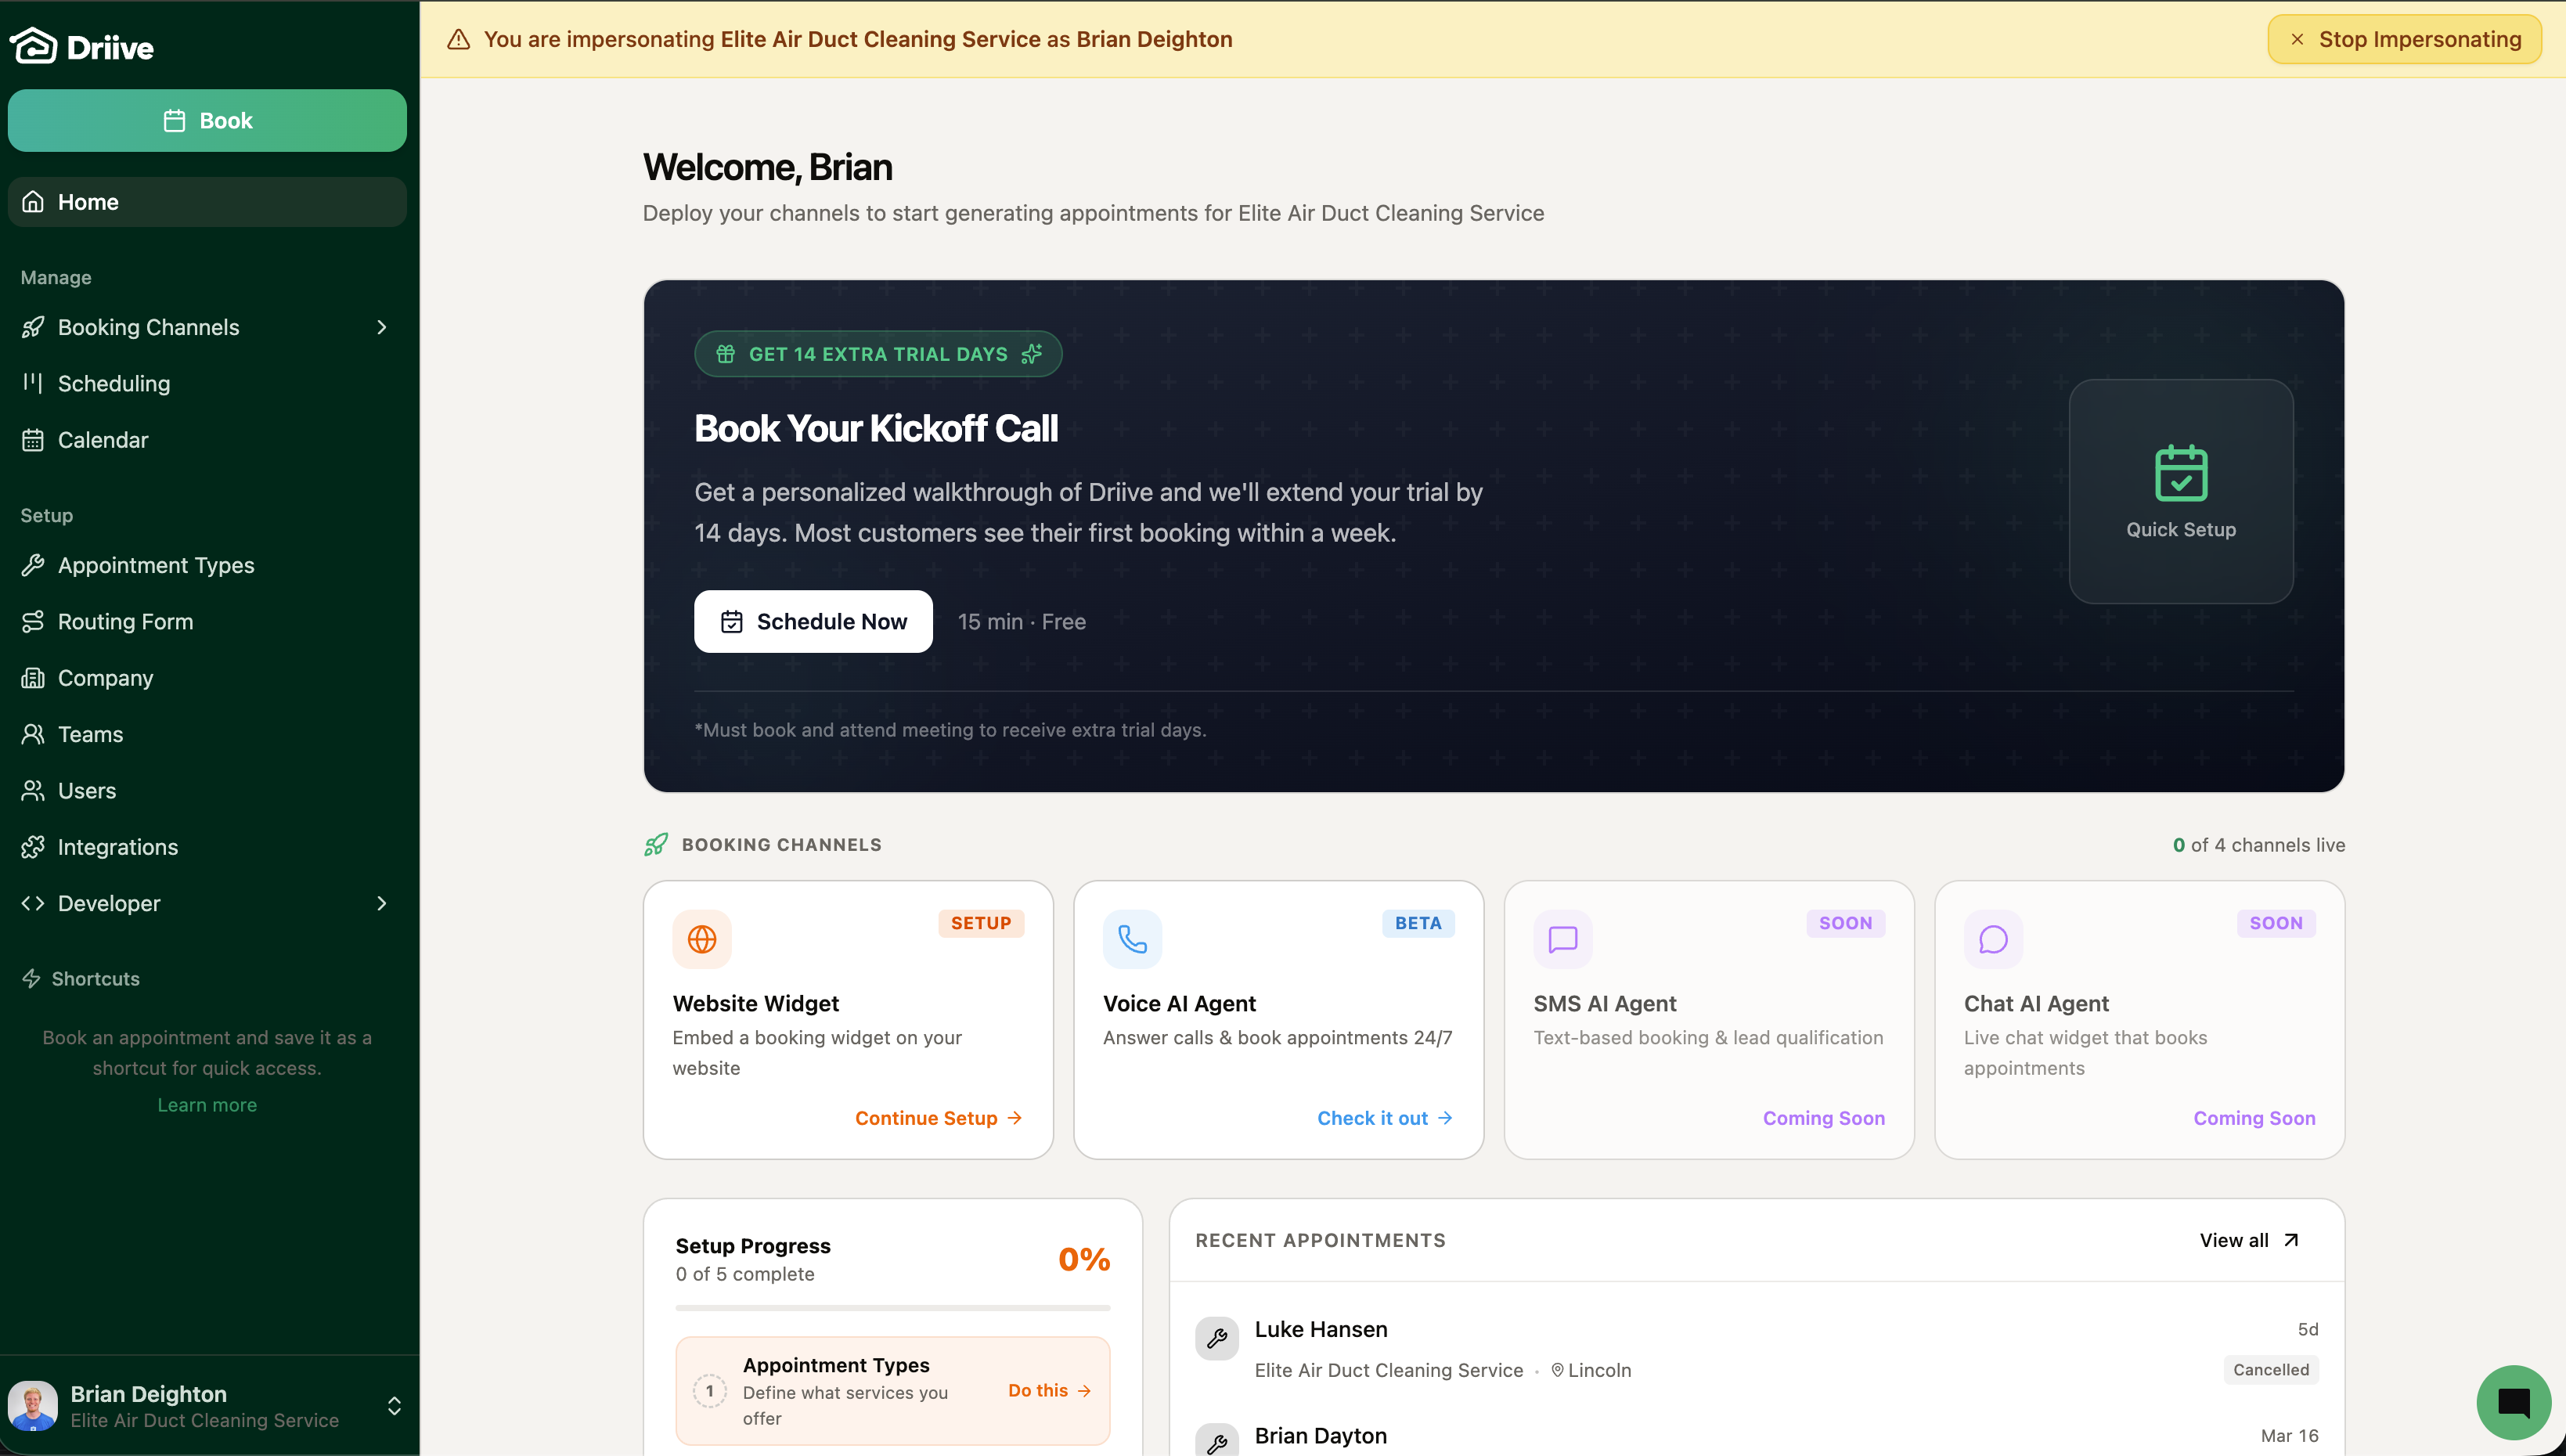Expand the Booking Channels submenu chevron
2566x1456 pixels.
[x=381, y=327]
